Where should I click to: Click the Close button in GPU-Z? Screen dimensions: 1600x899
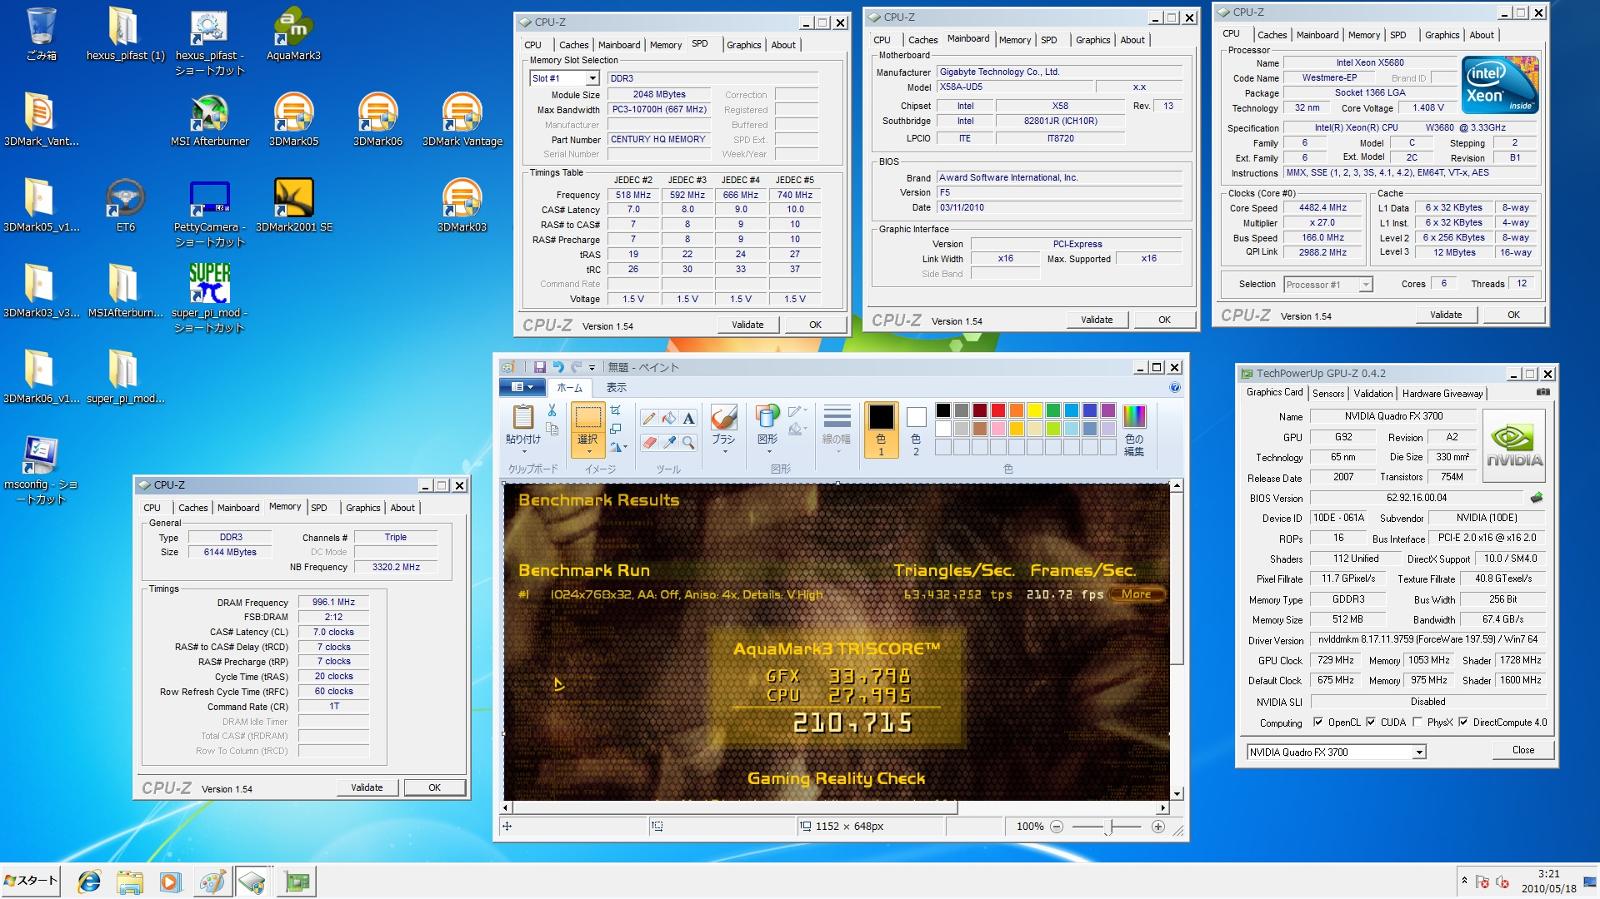(1522, 750)
